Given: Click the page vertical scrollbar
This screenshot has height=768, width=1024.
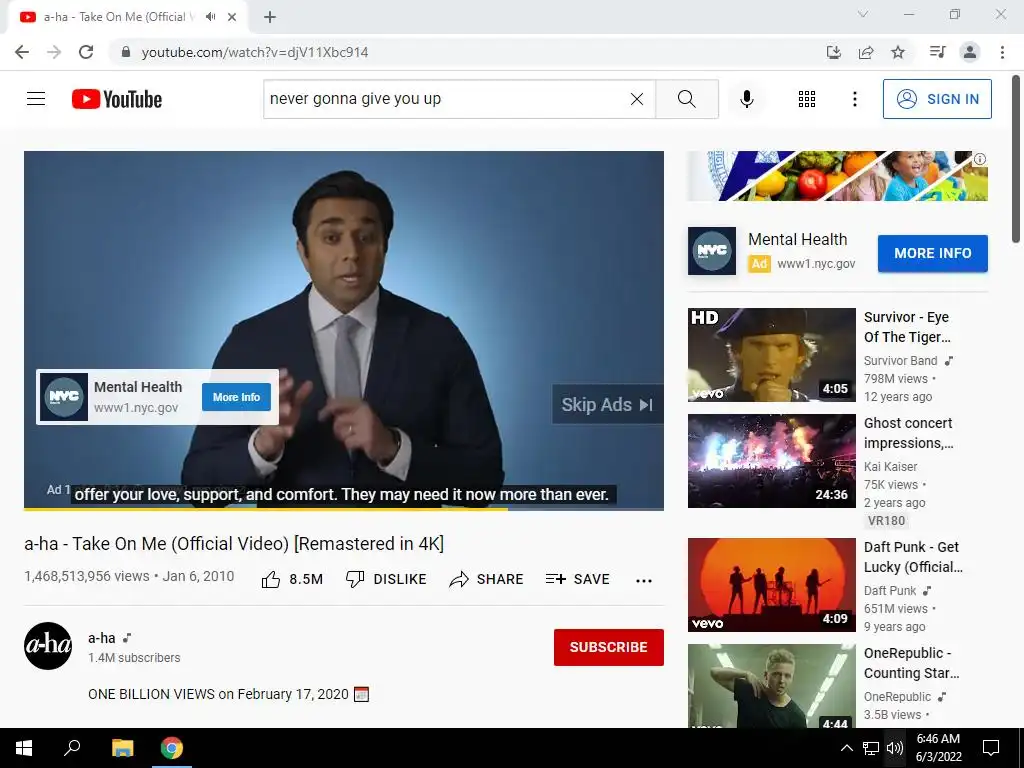Looking at the screenshot, I should pyautogui.click(x=1016, y=160).
